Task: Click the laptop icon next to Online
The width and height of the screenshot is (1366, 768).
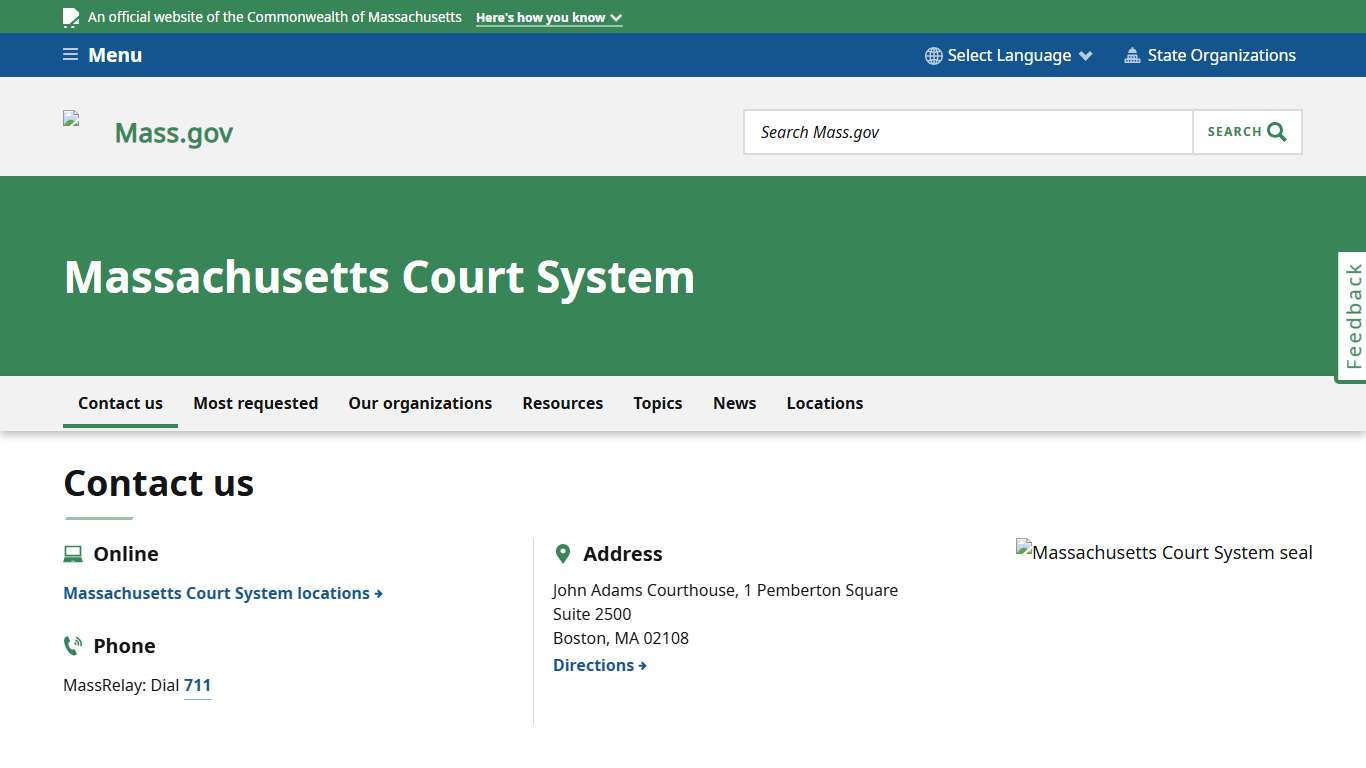Action: (x=71, y=553)
